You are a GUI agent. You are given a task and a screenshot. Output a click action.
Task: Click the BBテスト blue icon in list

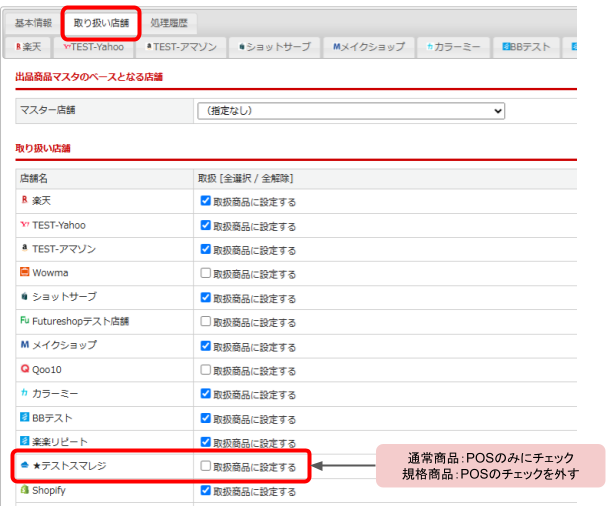[25, 417]
